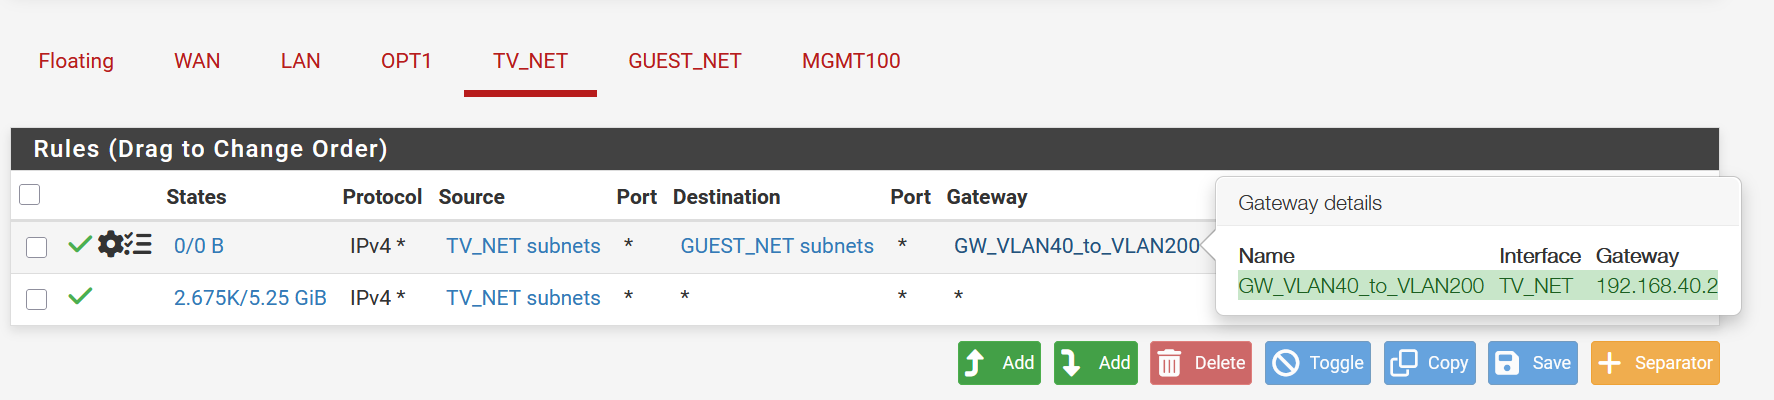Screen dimensions: 1774x400
Task: Switch to the Floating rules tab
Action: click(x=76, y=61)
